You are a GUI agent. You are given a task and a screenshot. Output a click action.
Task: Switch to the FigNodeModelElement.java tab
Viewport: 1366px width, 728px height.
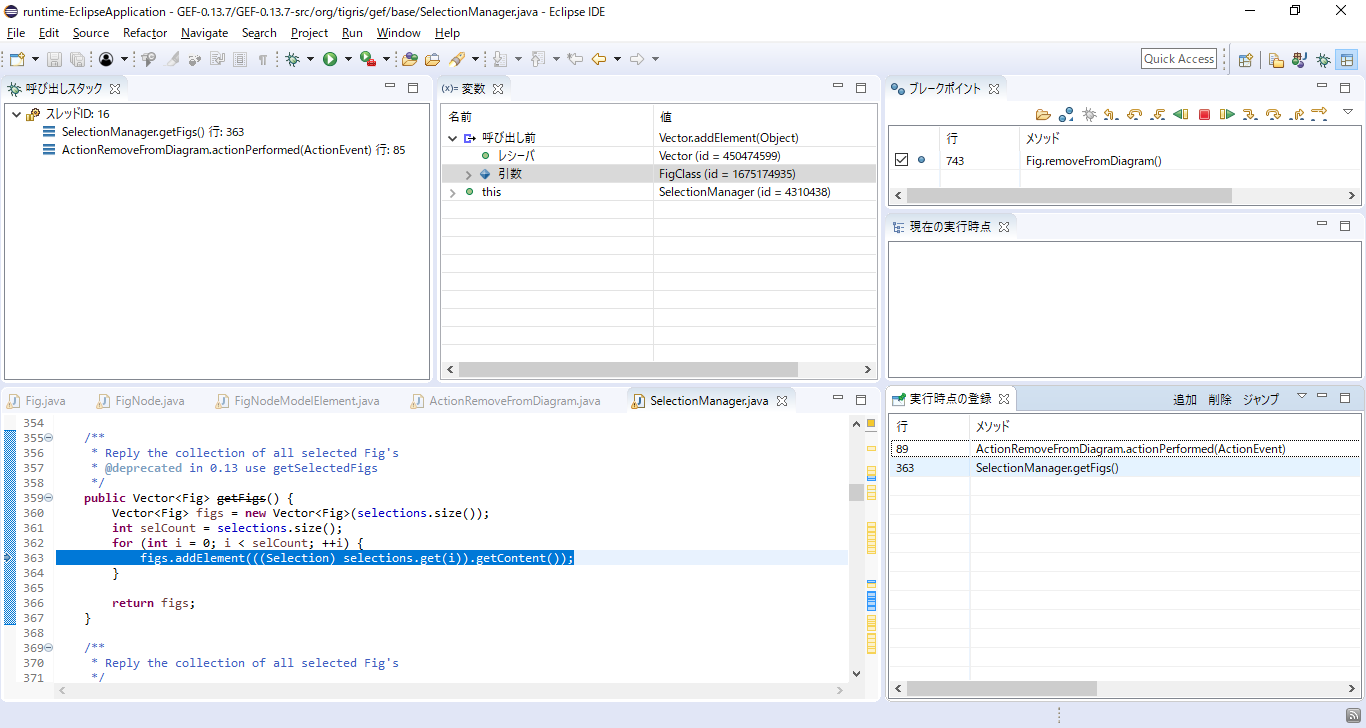297,401
